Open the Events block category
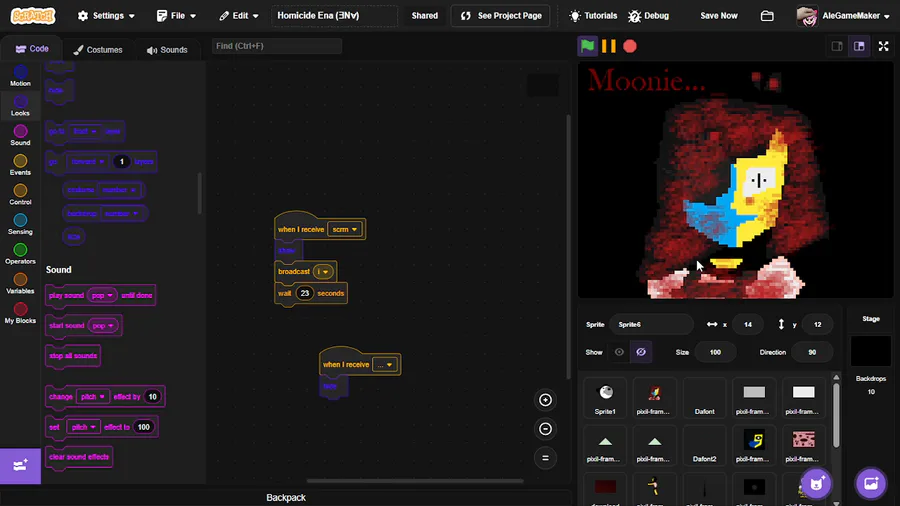 [20, 165]
